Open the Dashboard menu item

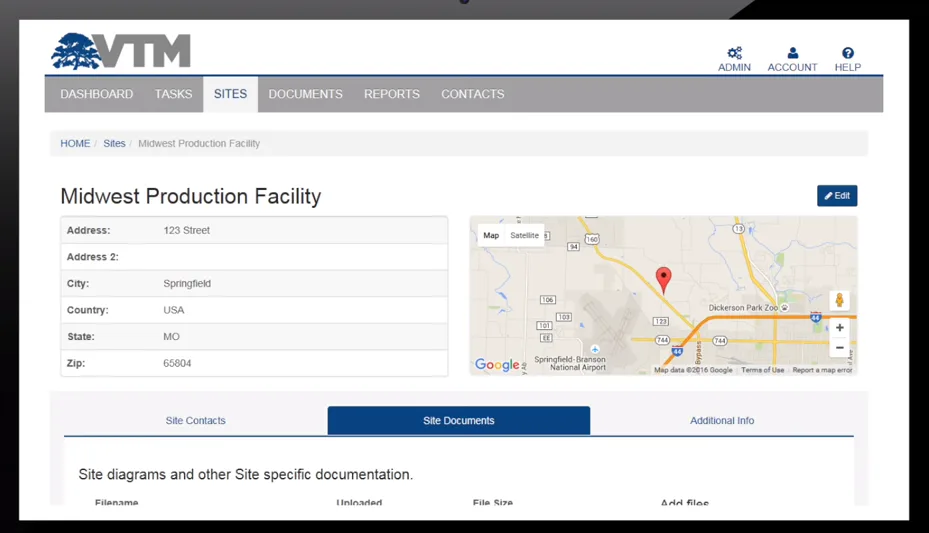[97, 94]
